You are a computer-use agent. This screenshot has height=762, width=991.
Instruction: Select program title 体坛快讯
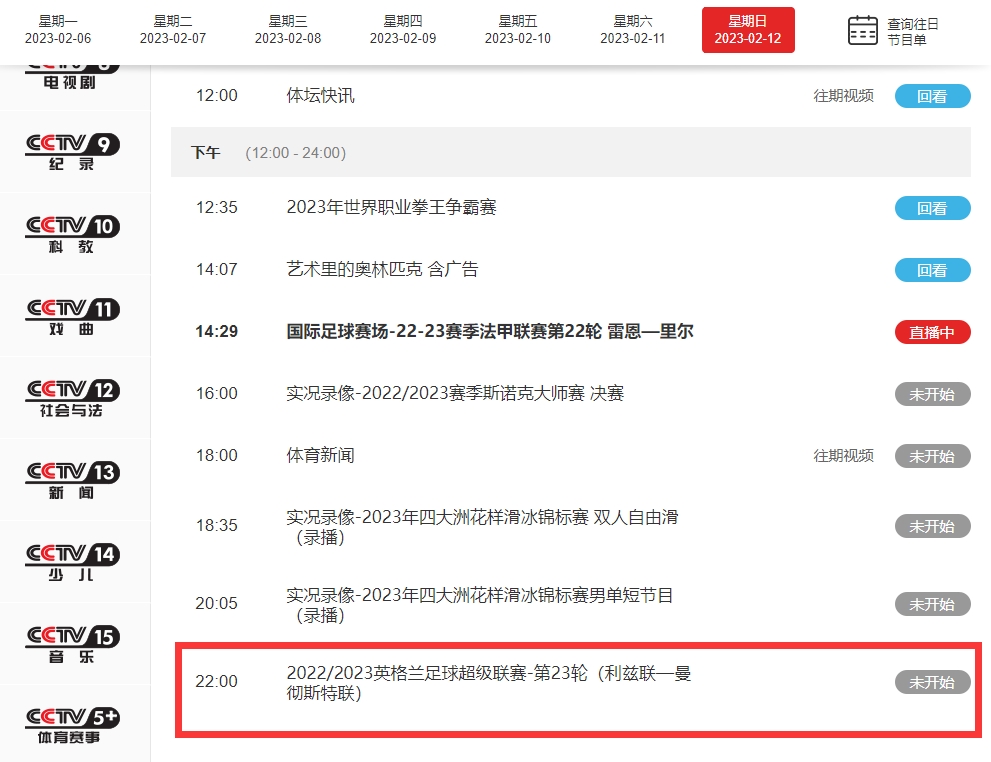(320, 95)
